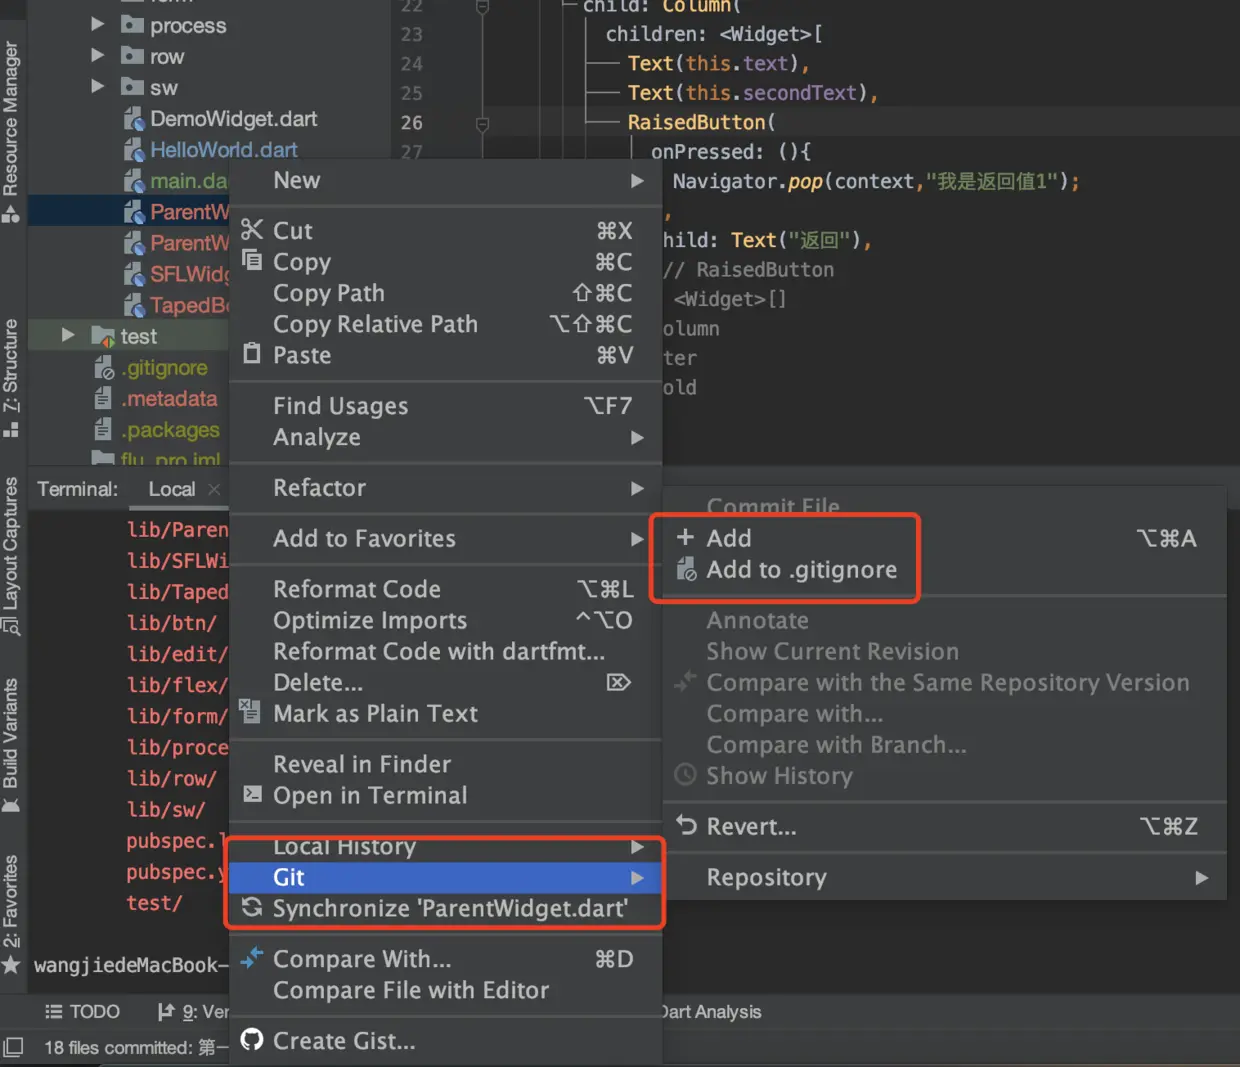Expand the process folder
The image size is (1240, 1067).
(x=97, y=24)
